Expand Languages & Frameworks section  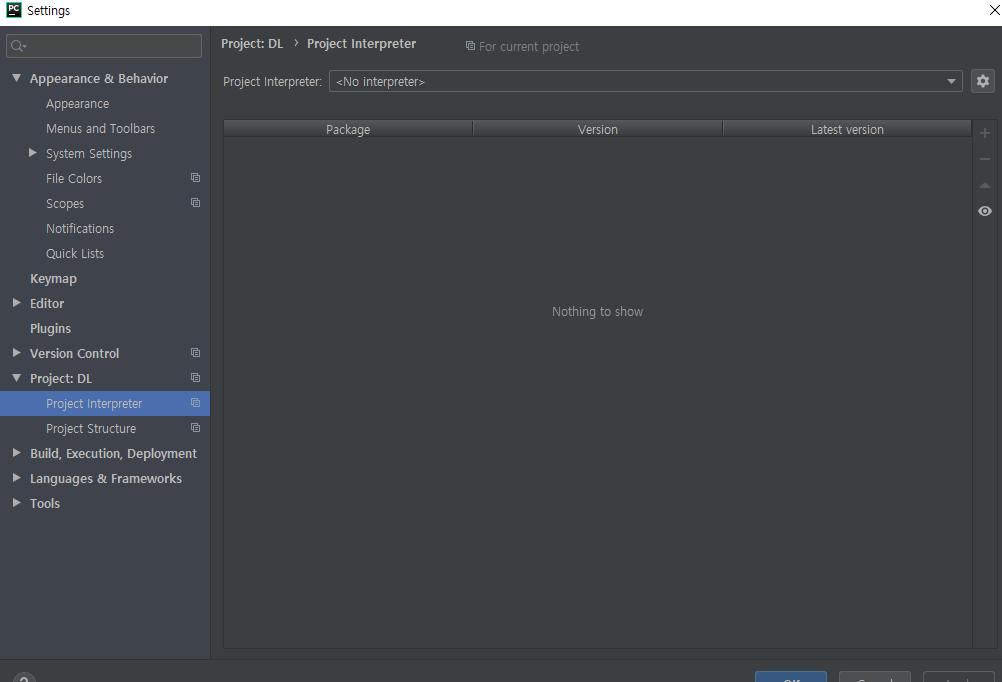[17, 477]
